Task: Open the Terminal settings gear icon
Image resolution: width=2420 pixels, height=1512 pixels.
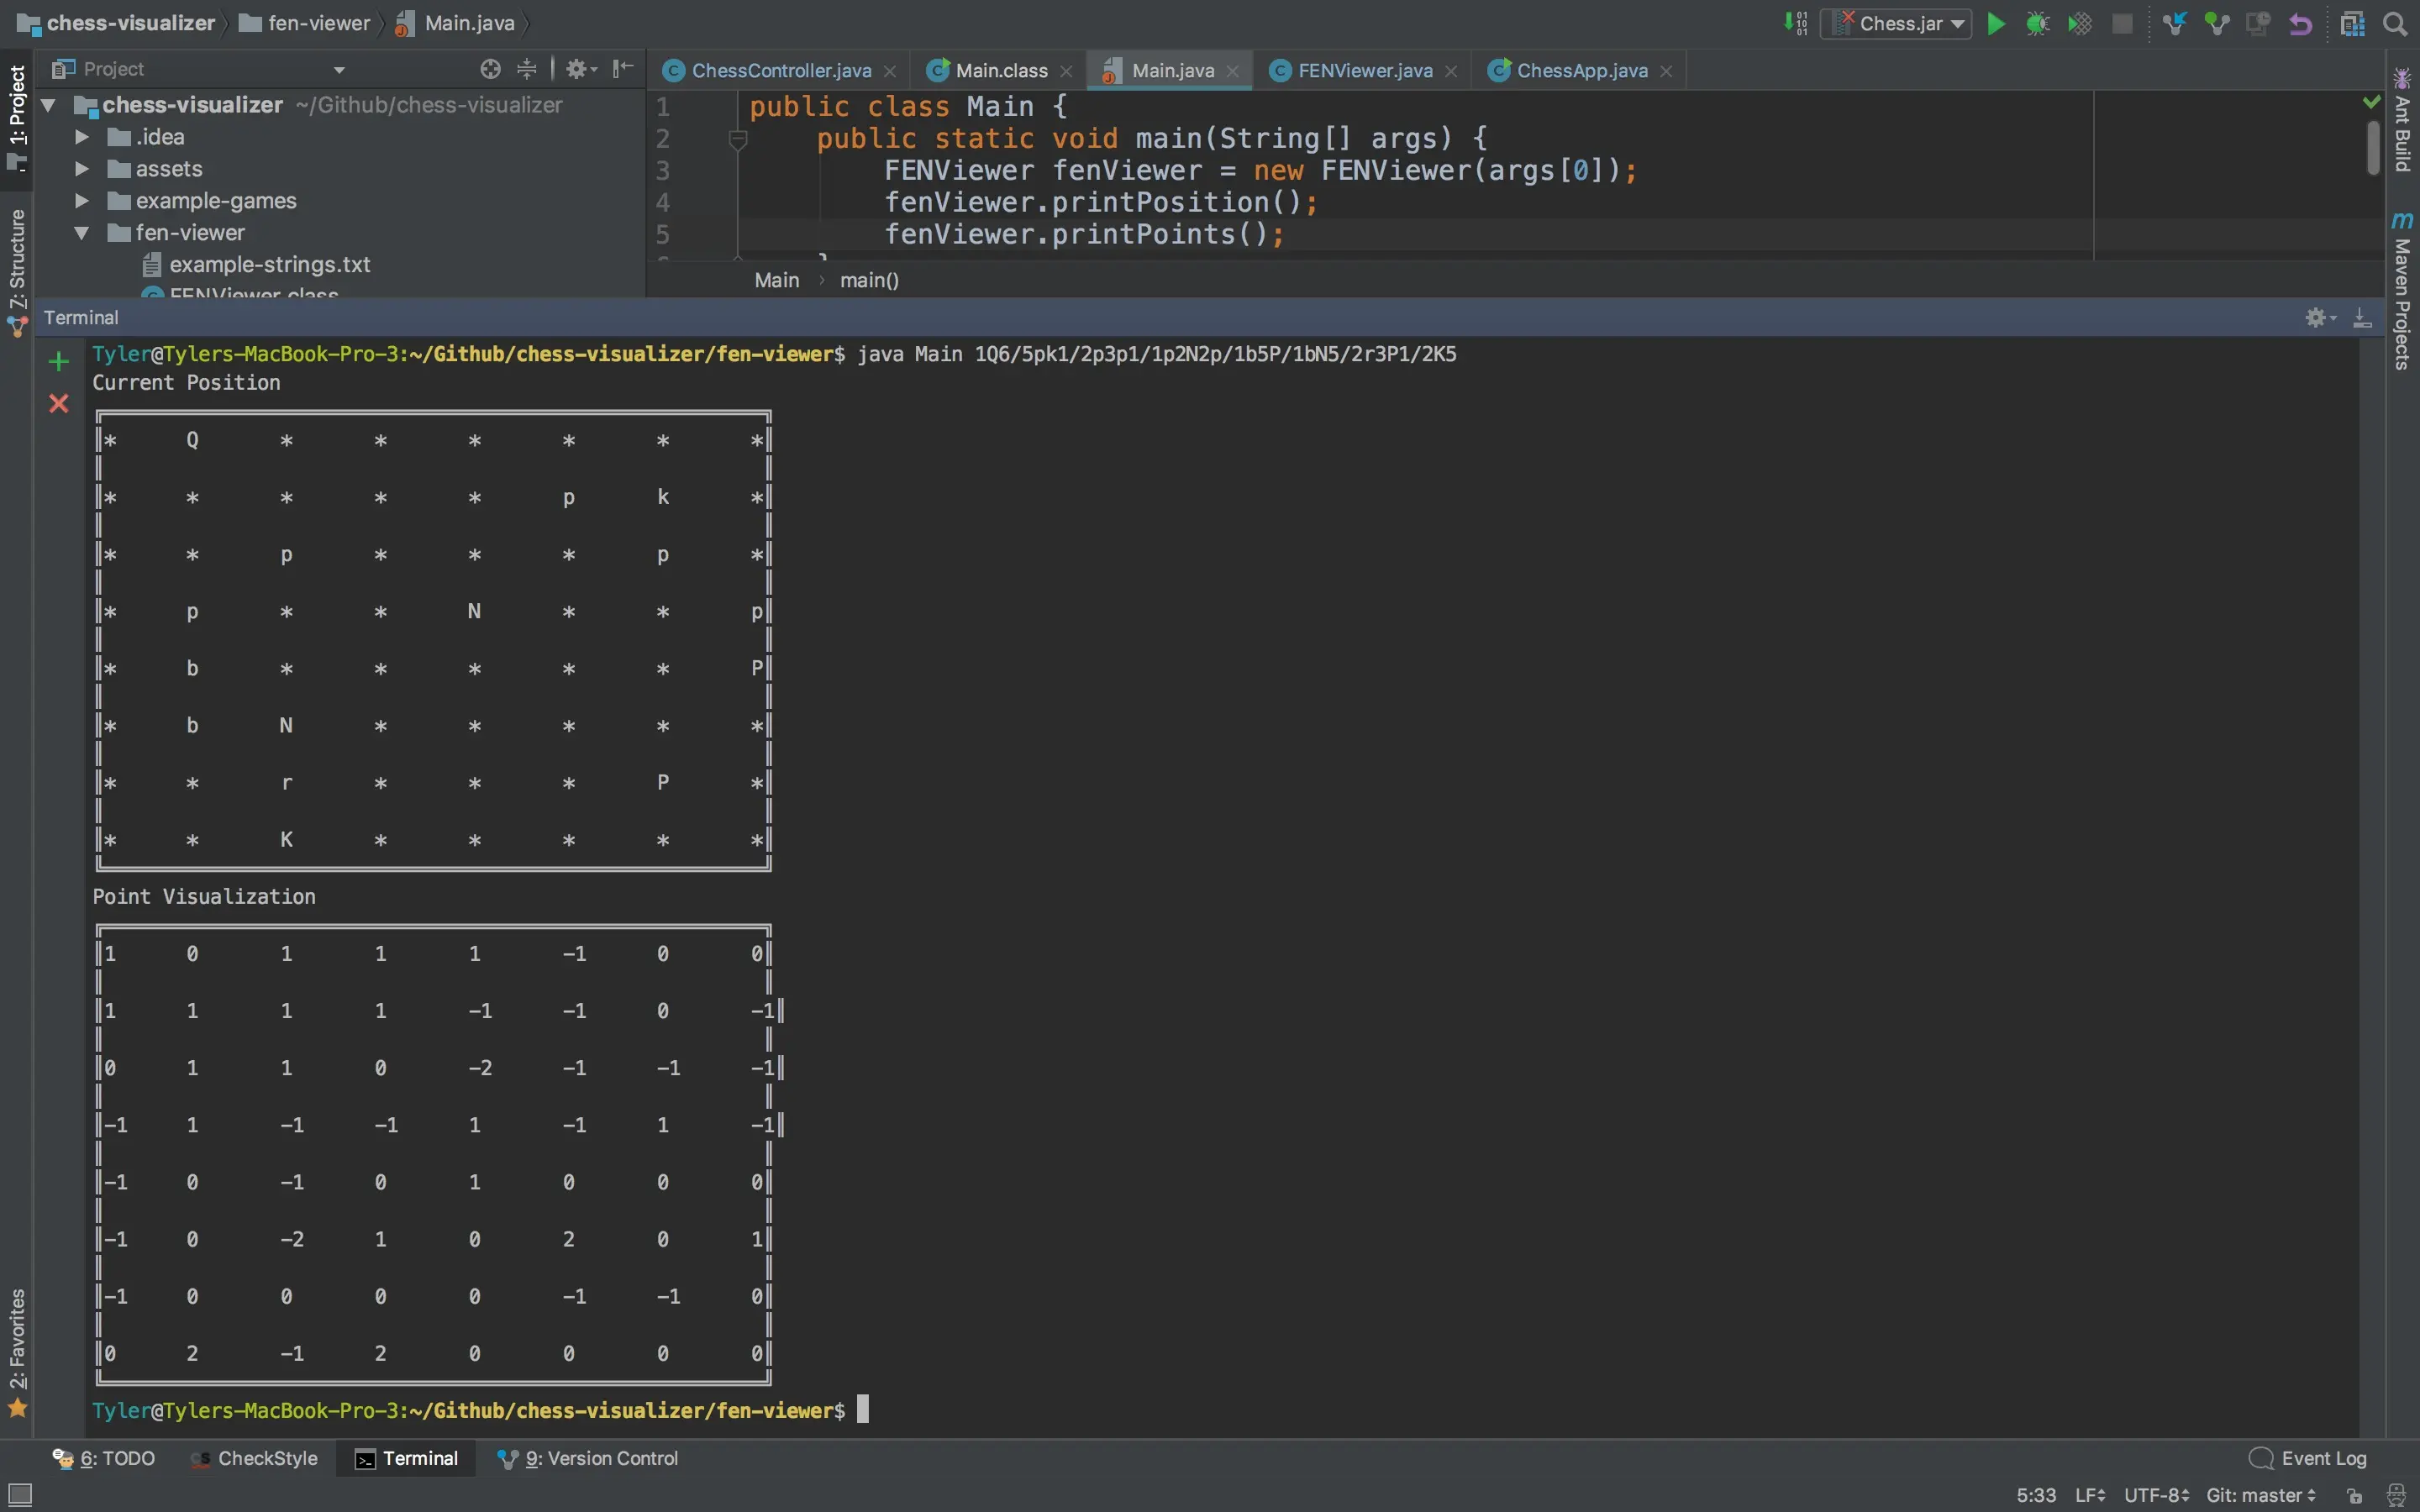Action: (x=2316, y=317)
